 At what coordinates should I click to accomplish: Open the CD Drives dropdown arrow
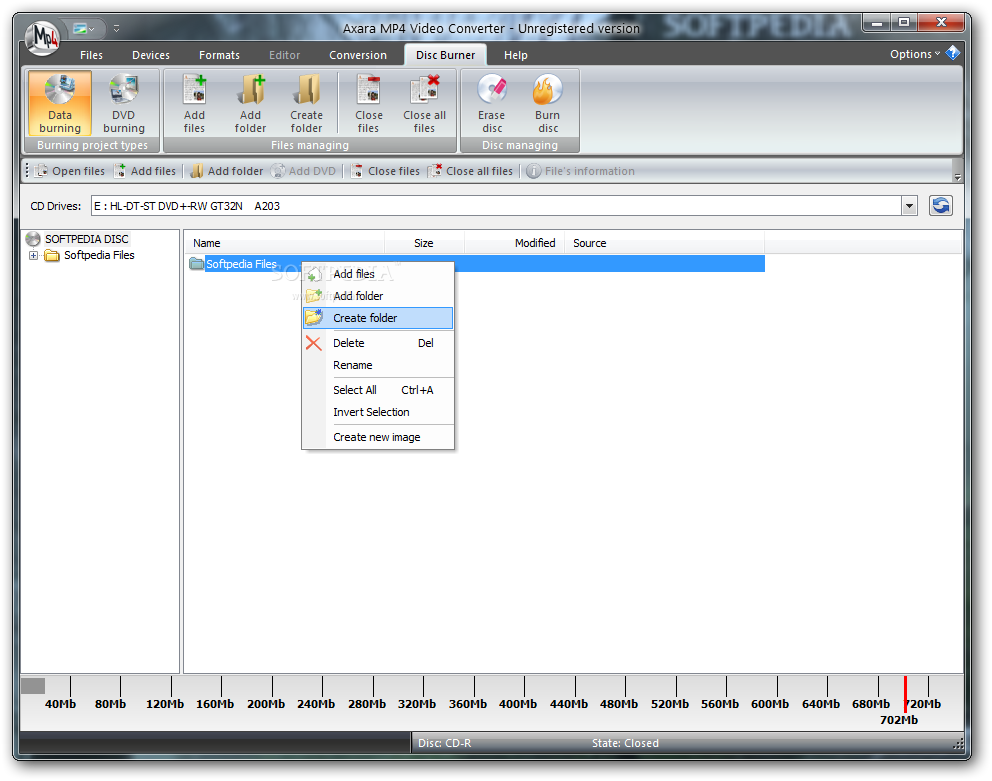tap(910, 206)
